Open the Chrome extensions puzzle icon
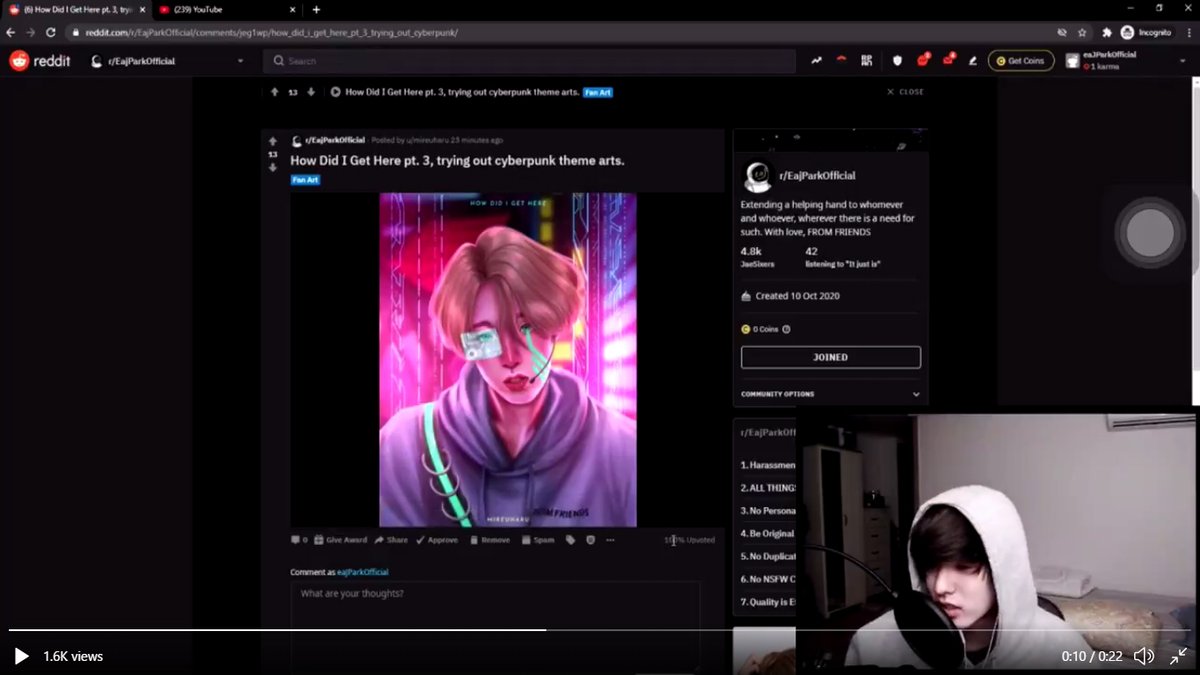 pos(1107,32)
